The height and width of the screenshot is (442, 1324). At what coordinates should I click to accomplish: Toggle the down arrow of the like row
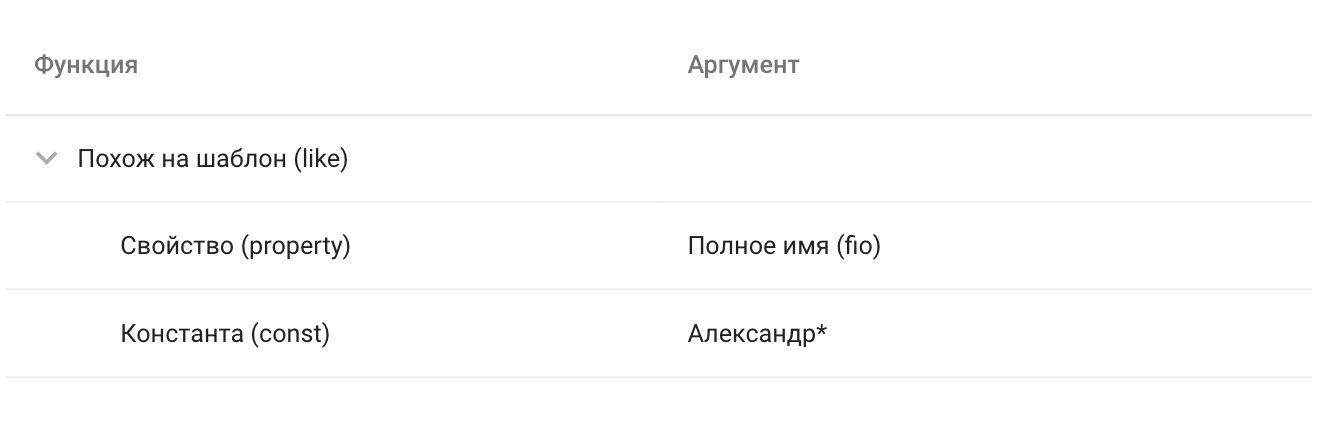pyautogui.click(x=46, y=159)
